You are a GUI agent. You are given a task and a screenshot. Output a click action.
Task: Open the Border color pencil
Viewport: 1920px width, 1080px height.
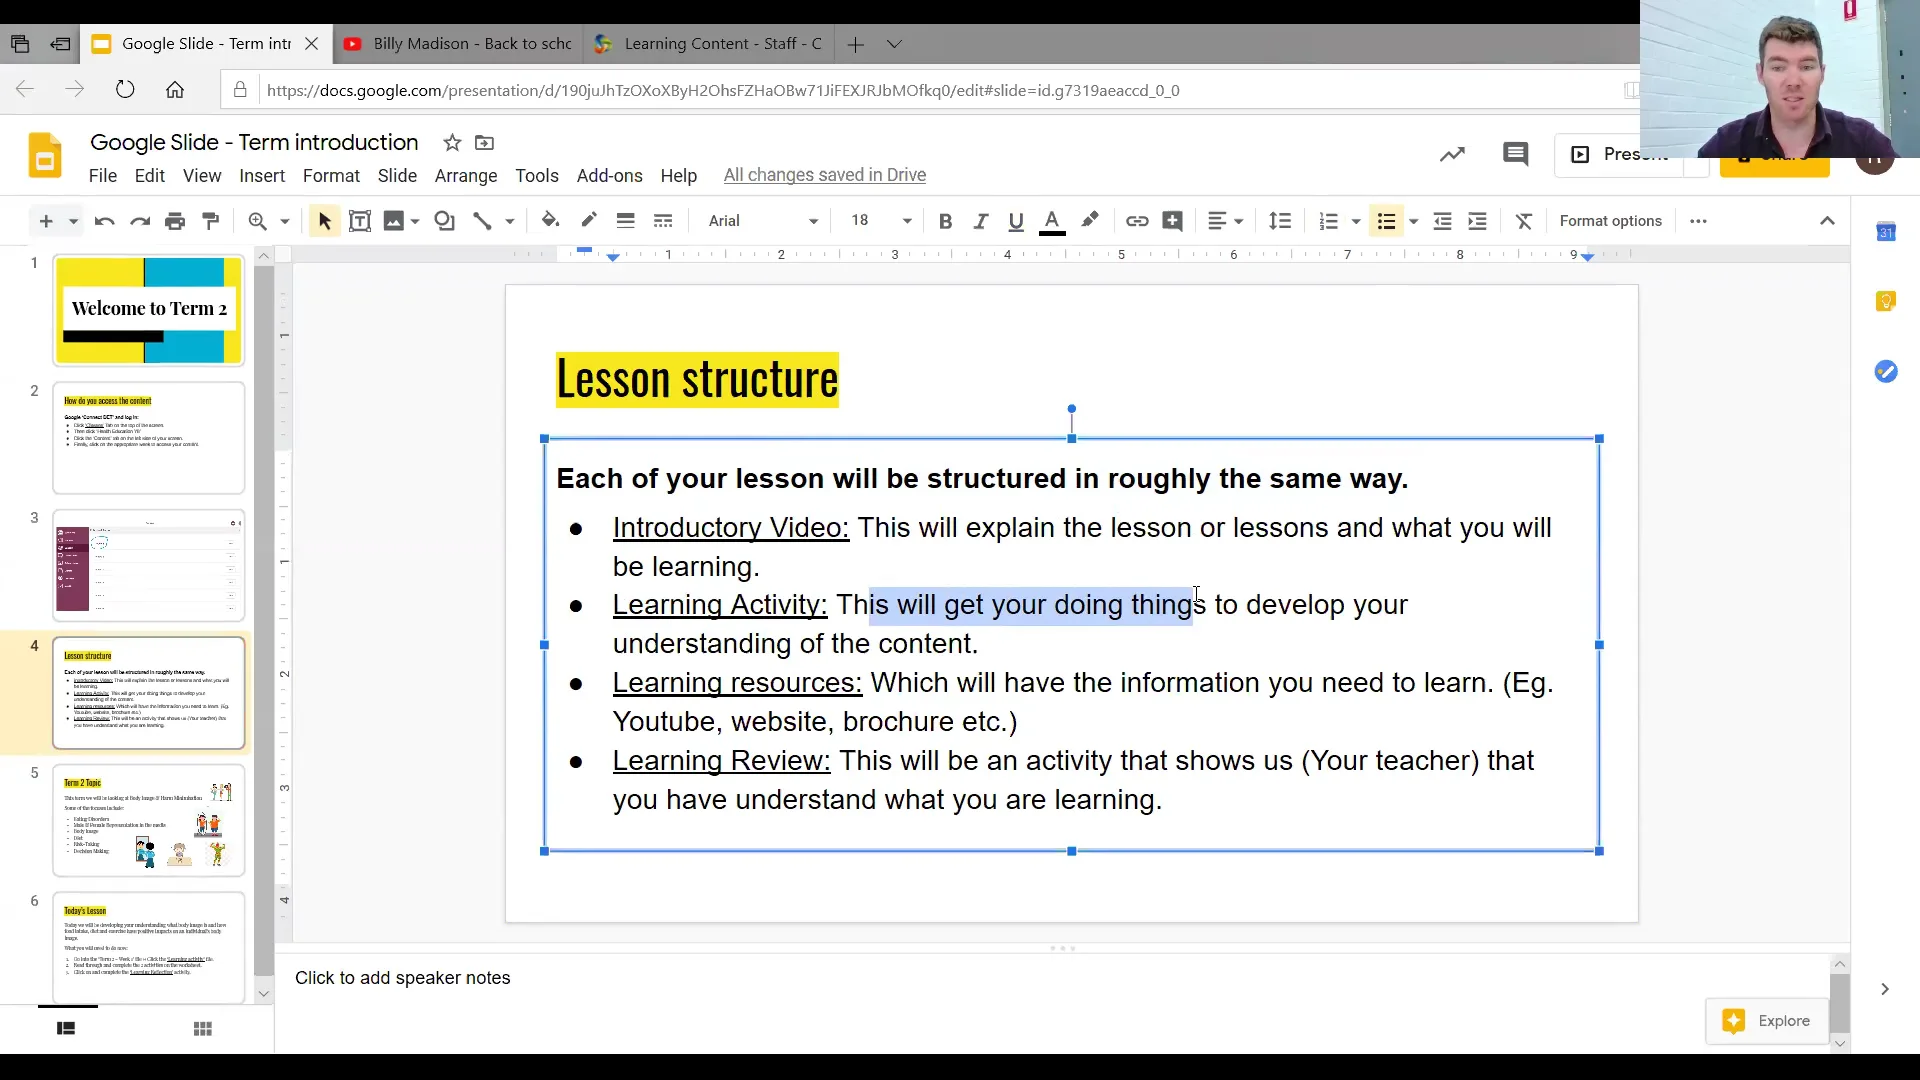click(588, 221)
